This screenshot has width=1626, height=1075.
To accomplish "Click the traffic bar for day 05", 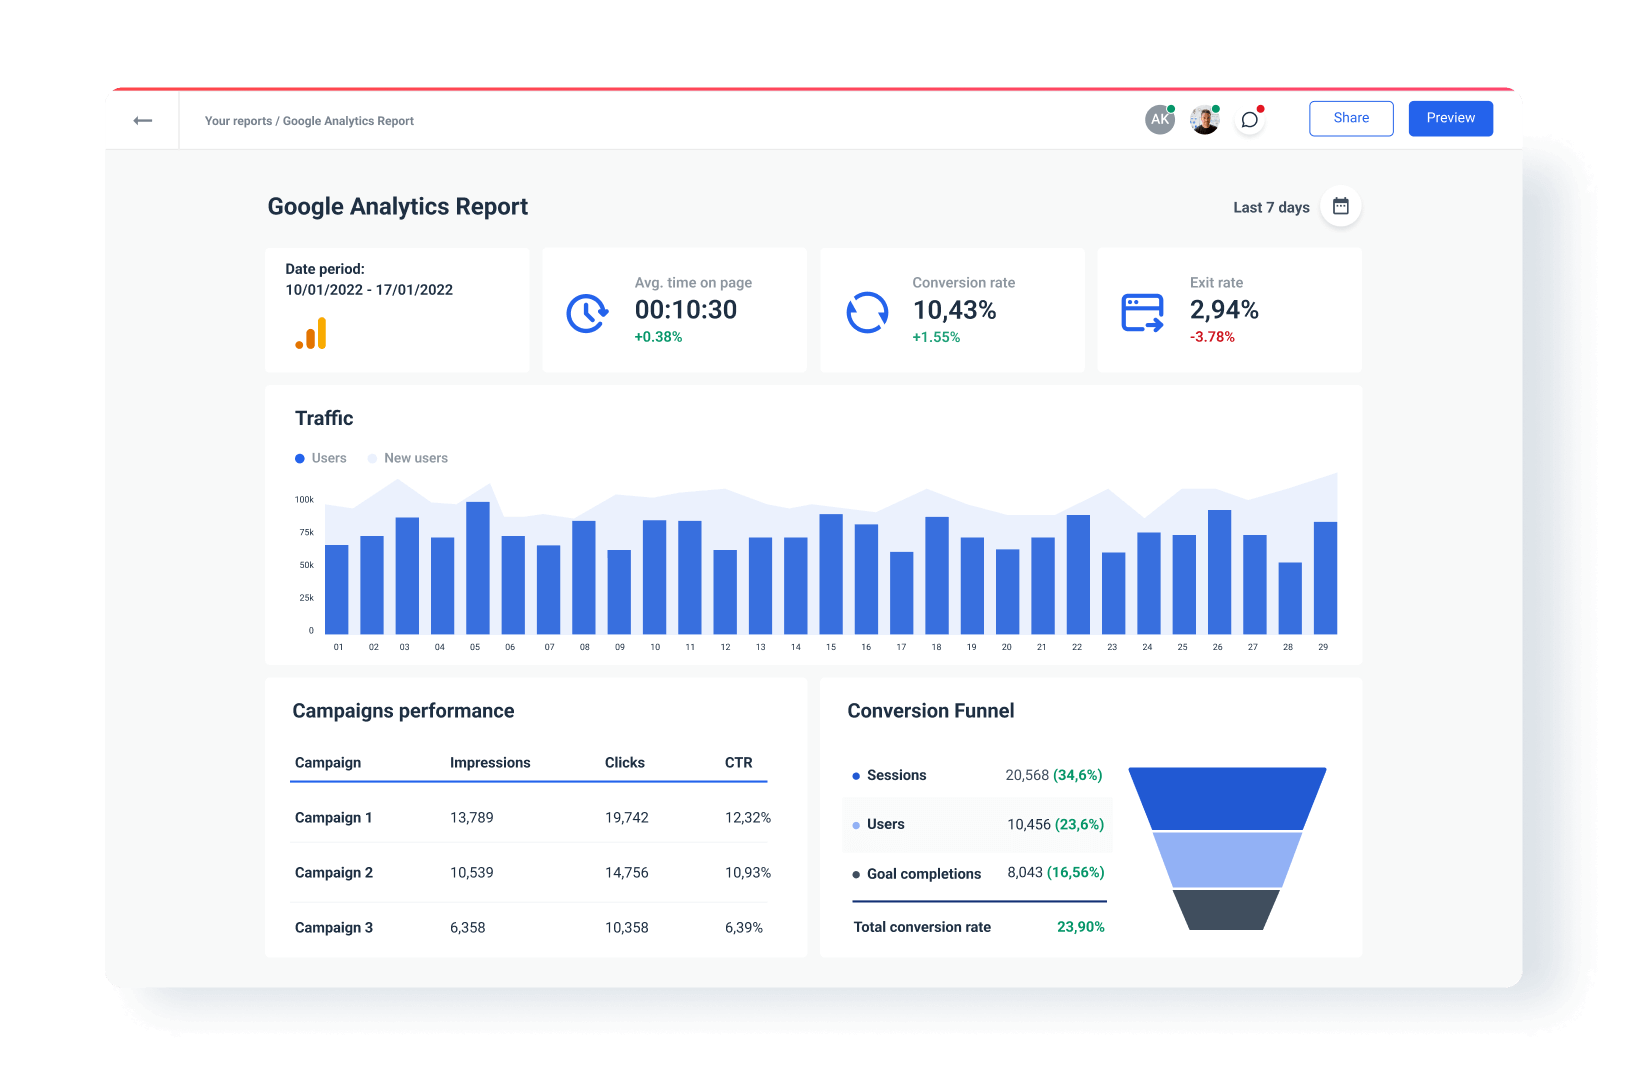I will click(478, 567).
